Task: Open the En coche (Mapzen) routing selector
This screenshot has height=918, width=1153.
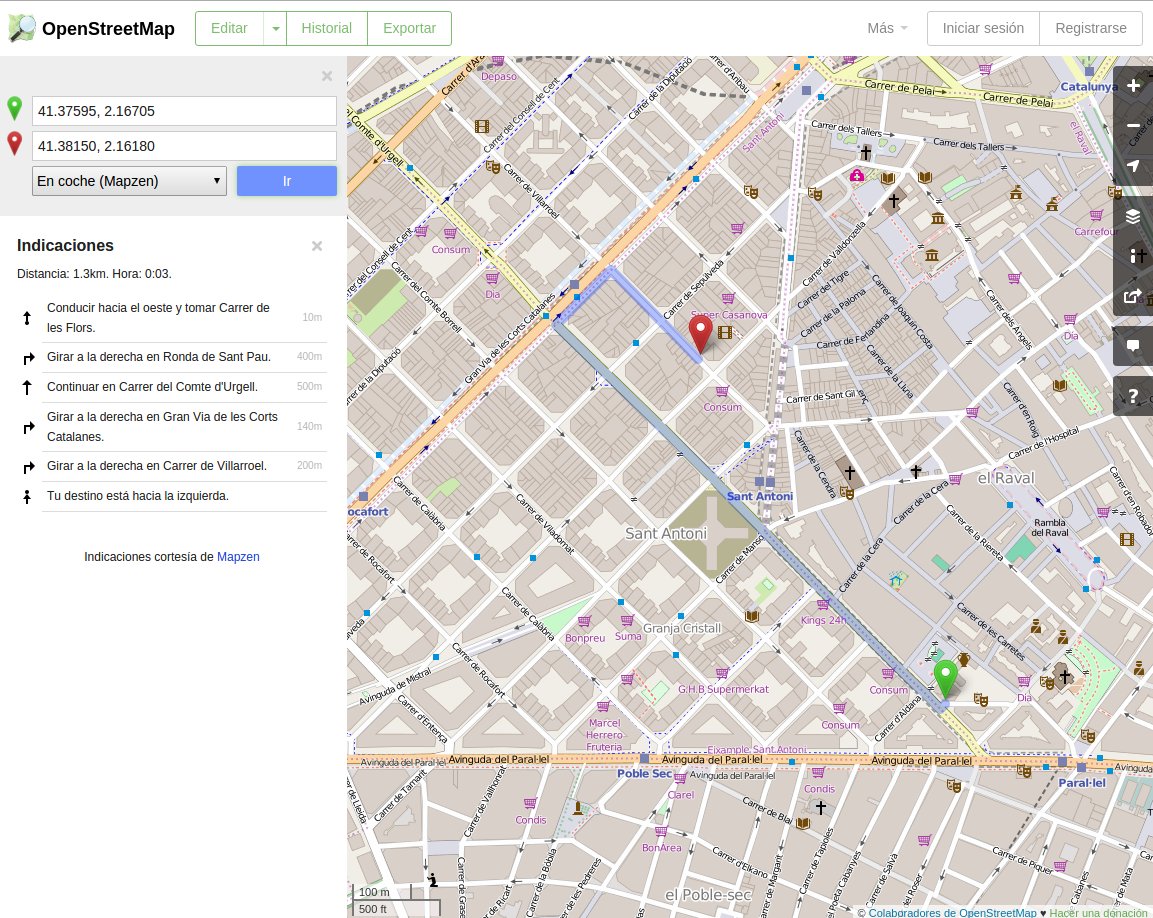Action: (129, 181)
